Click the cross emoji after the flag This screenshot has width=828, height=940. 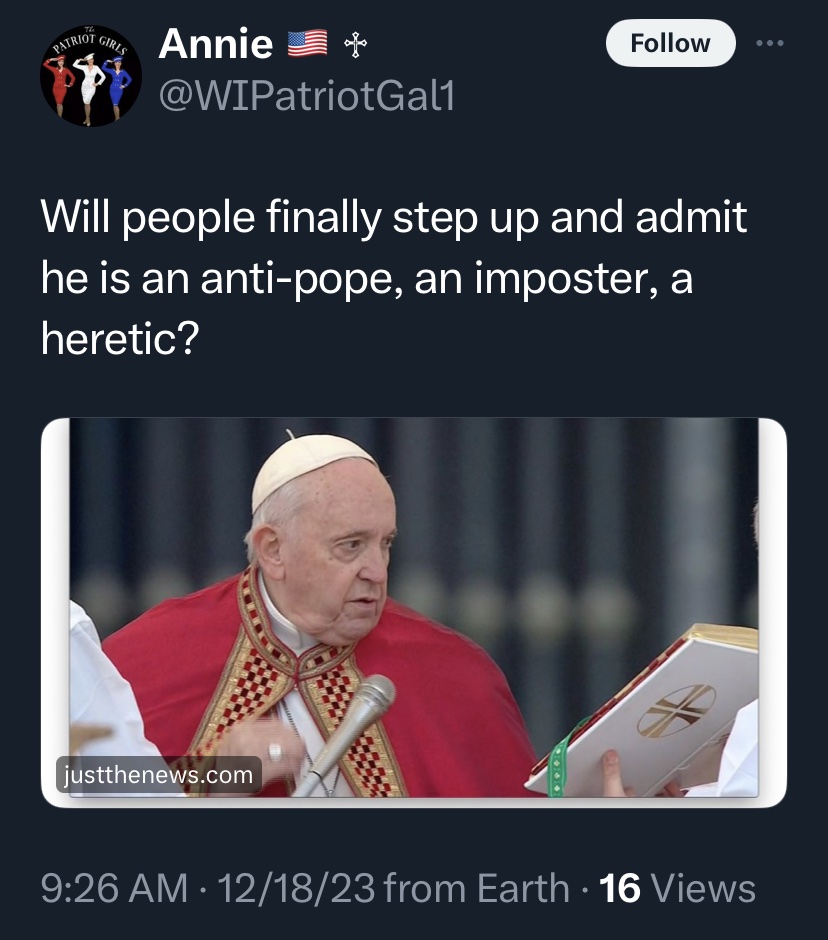(354, 44)
